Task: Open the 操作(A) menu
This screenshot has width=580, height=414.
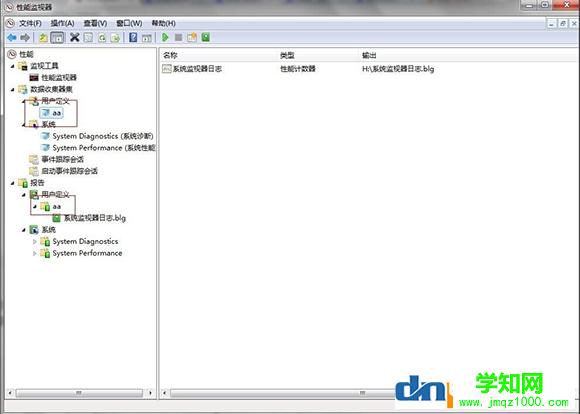Action: (x=63, y=24)
